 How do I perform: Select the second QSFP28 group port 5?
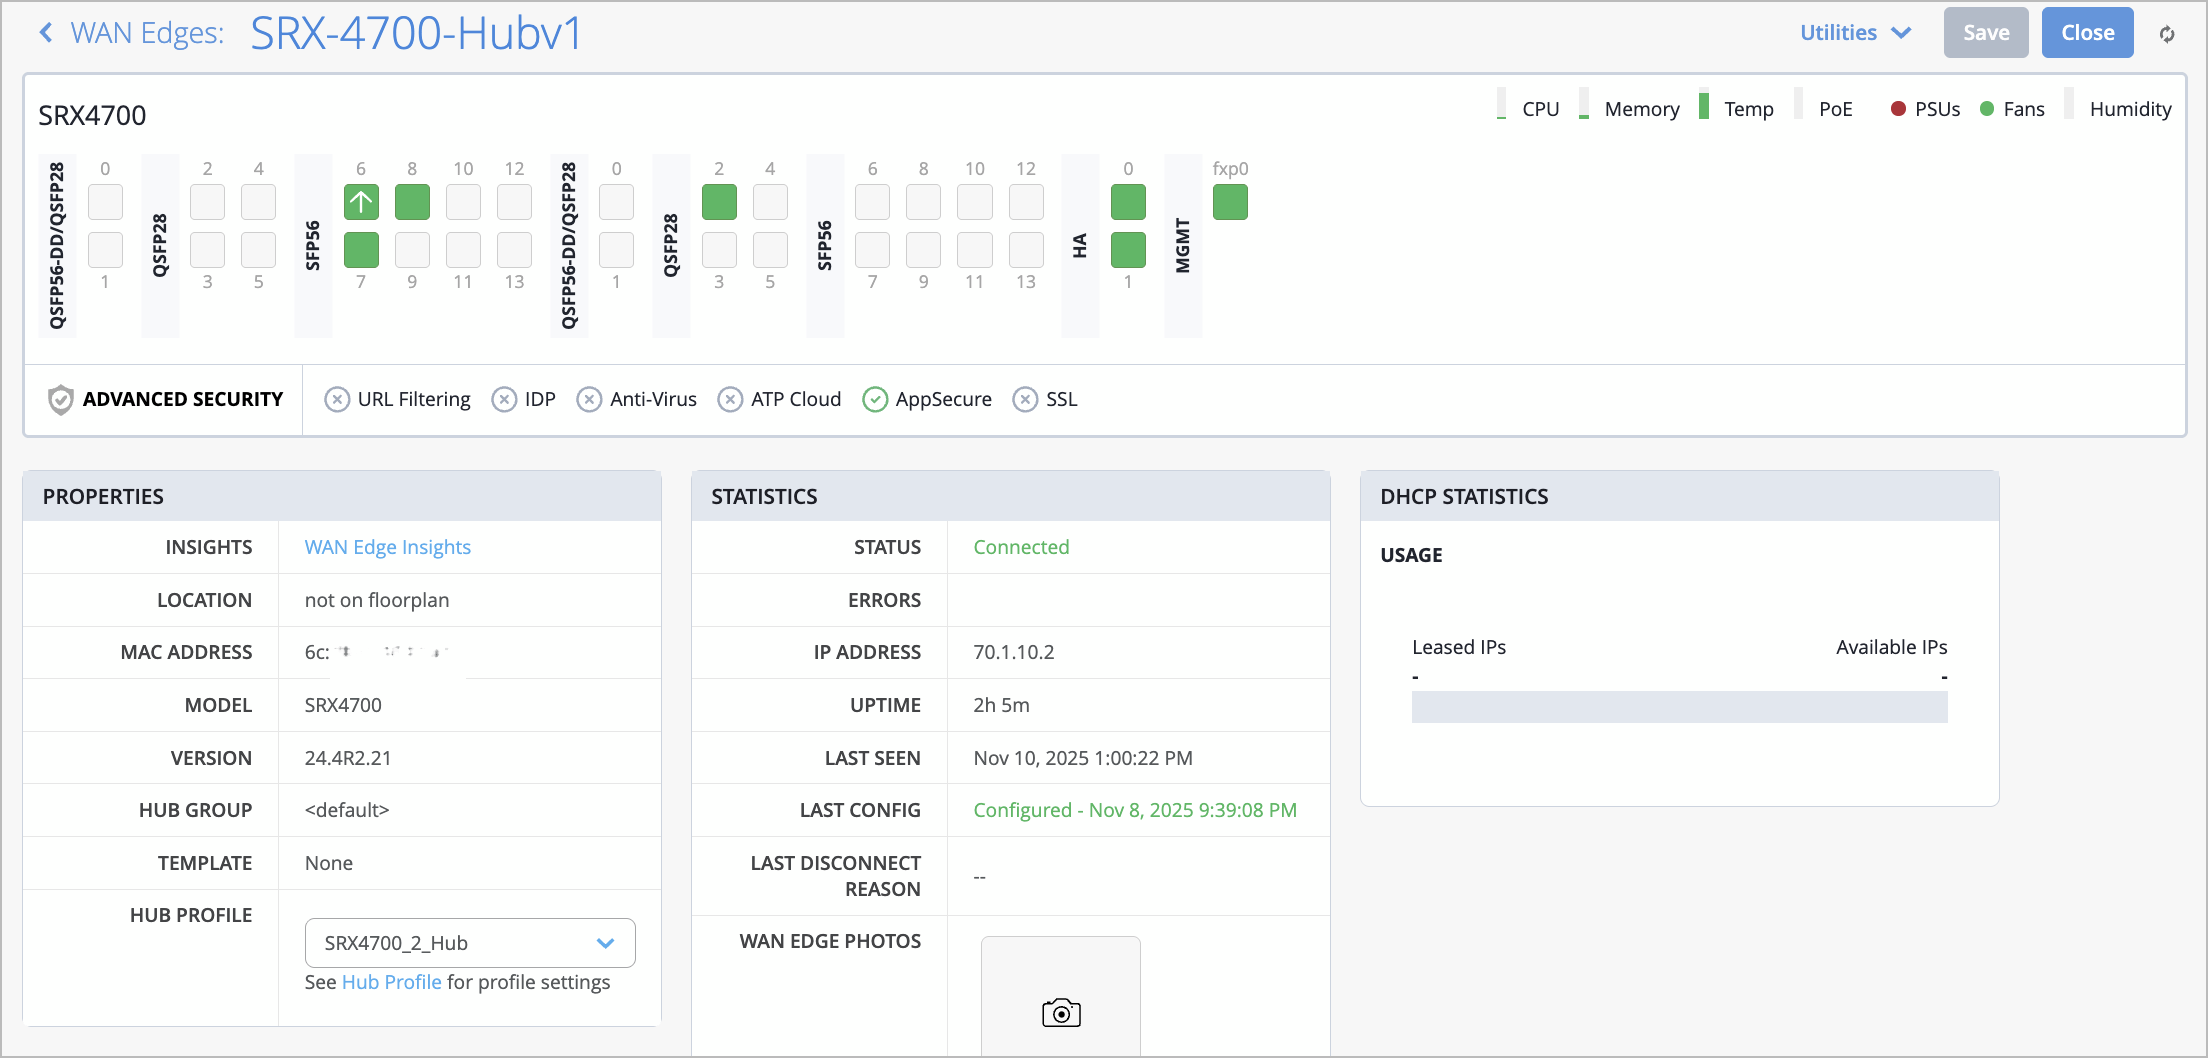[x=770, y=250]
